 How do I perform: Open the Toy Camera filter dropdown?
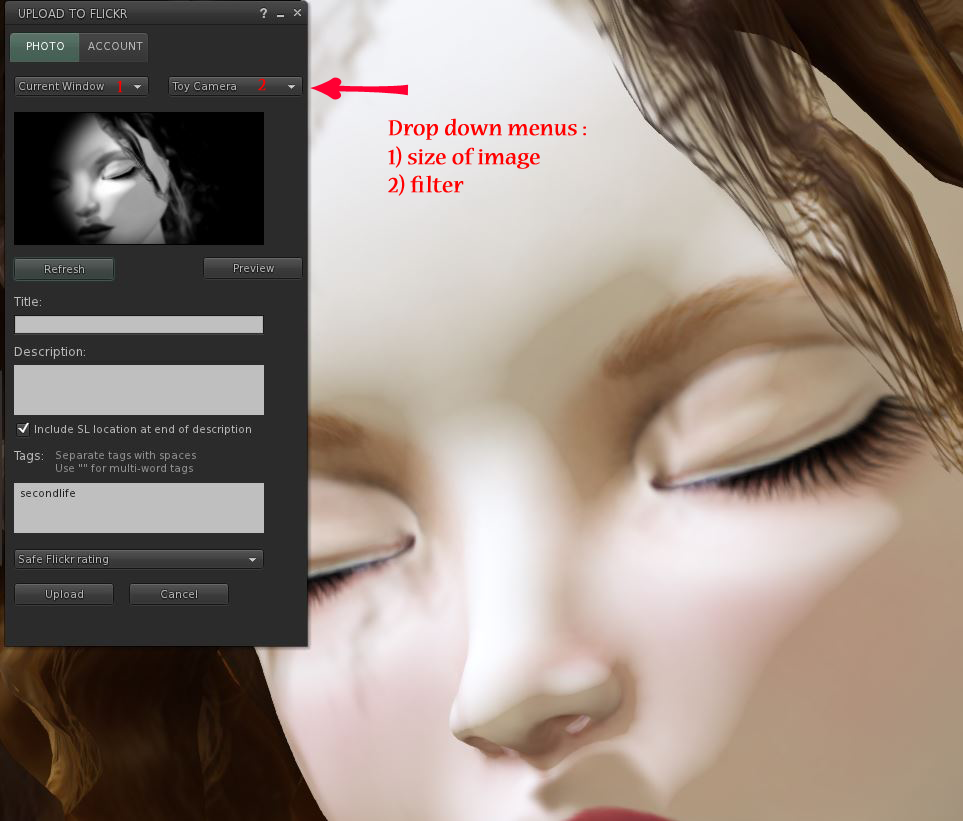235,87
